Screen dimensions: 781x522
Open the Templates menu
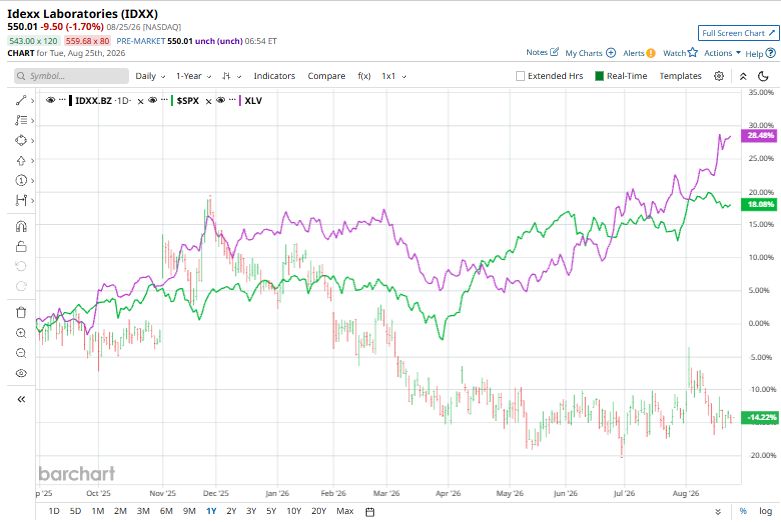680,76
